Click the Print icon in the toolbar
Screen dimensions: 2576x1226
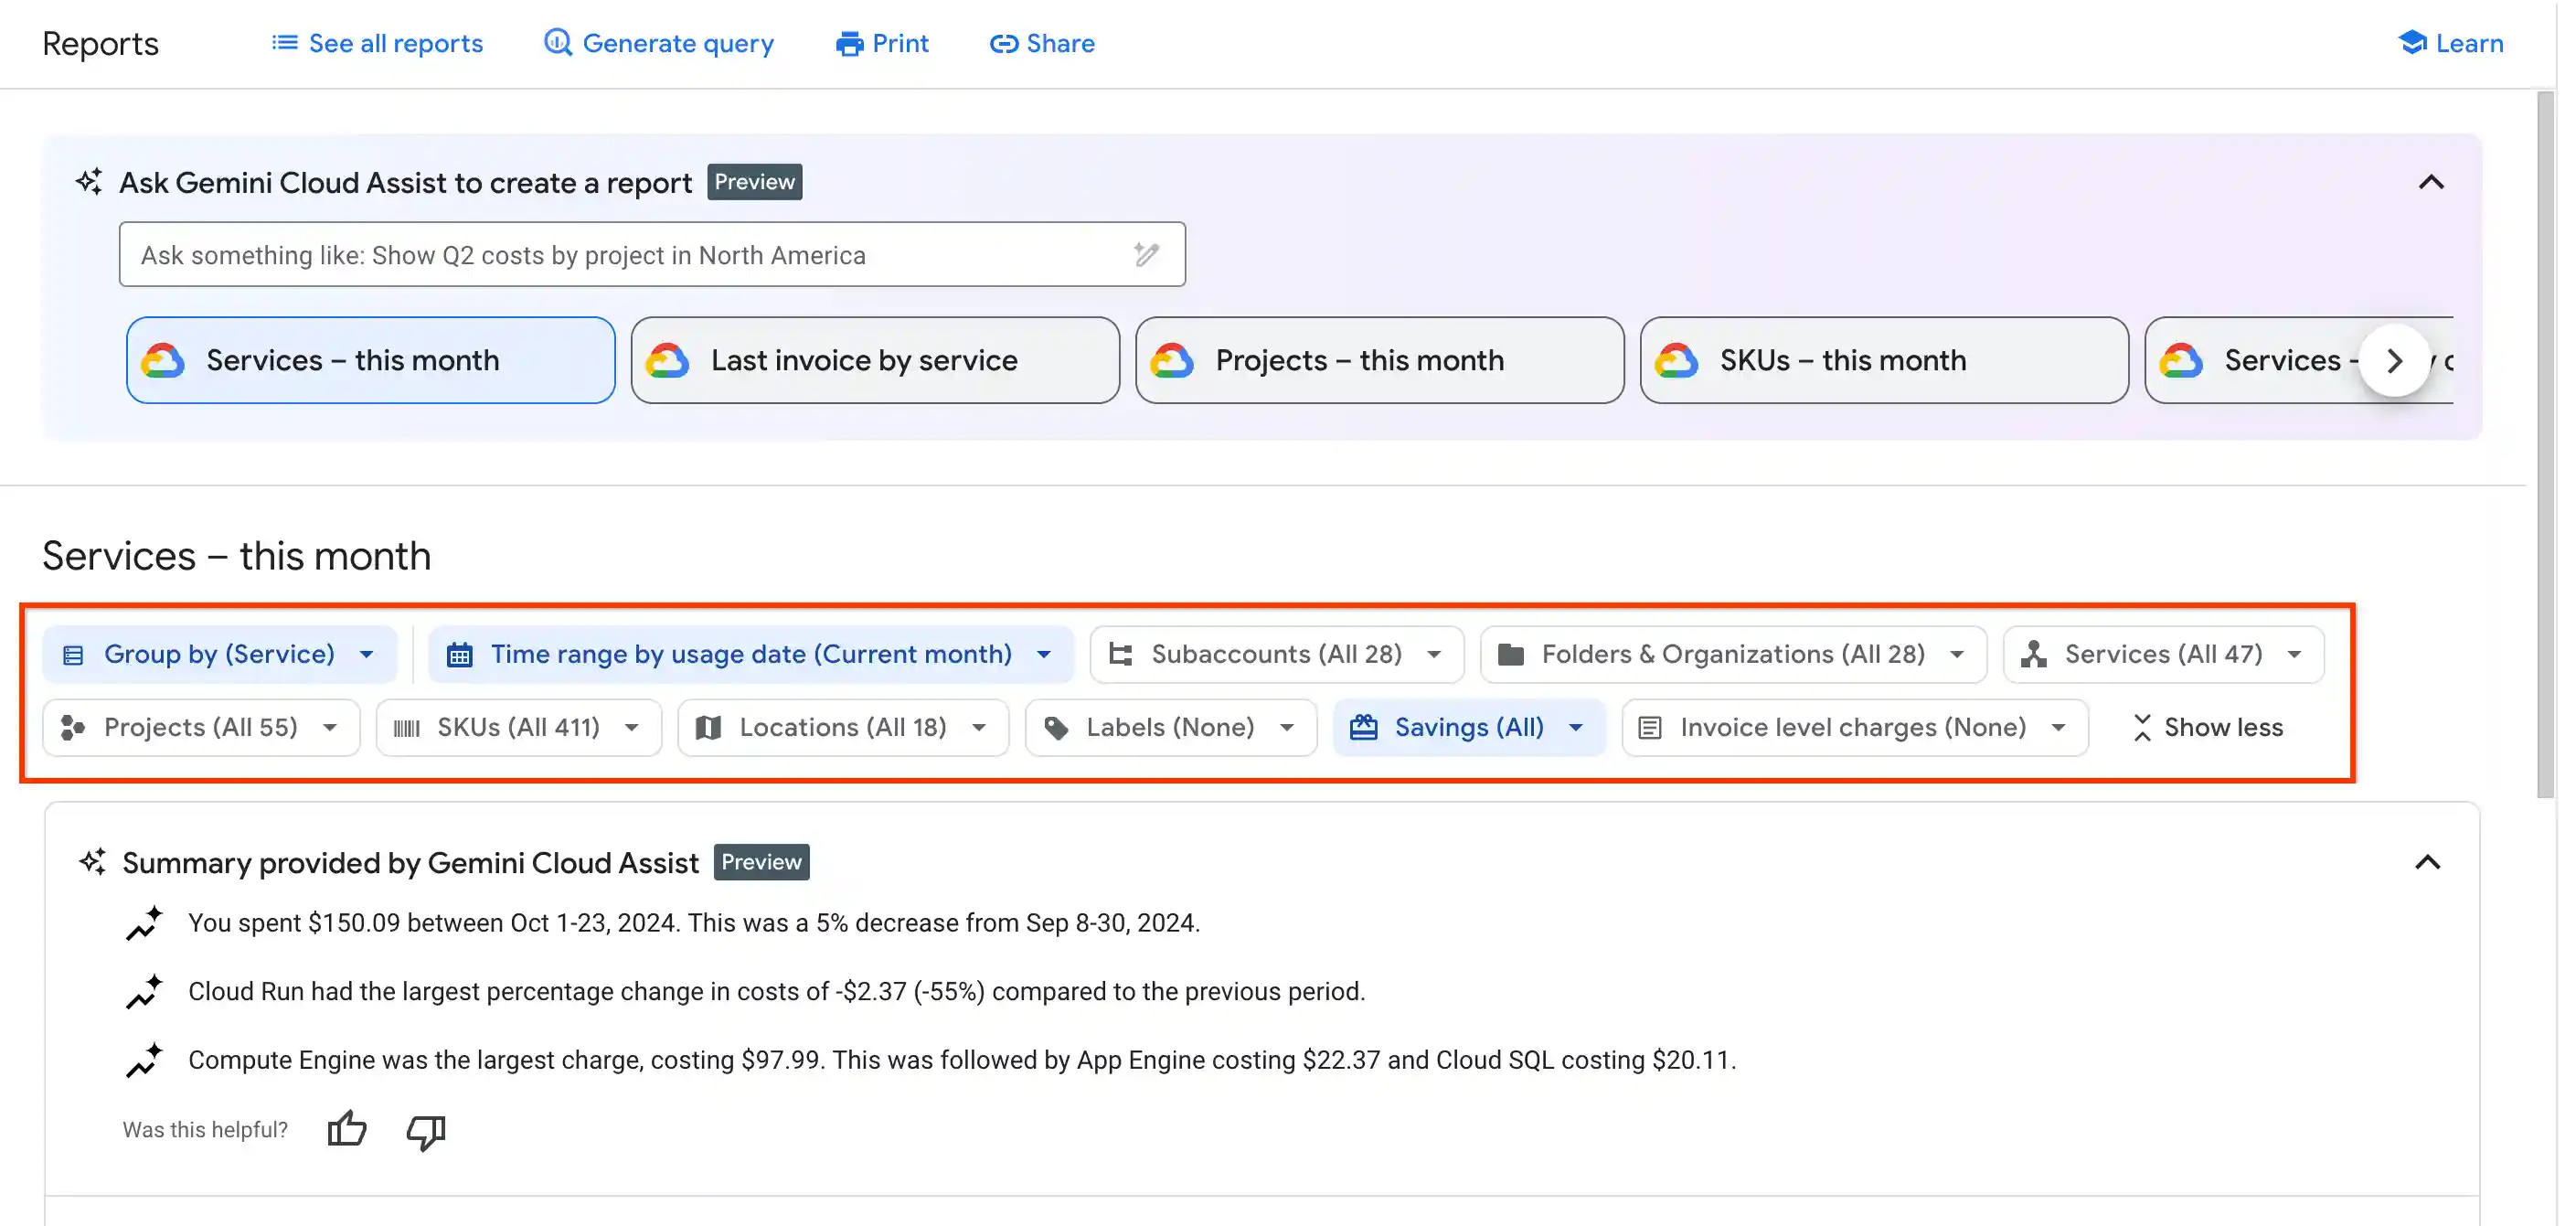point(849,43)
